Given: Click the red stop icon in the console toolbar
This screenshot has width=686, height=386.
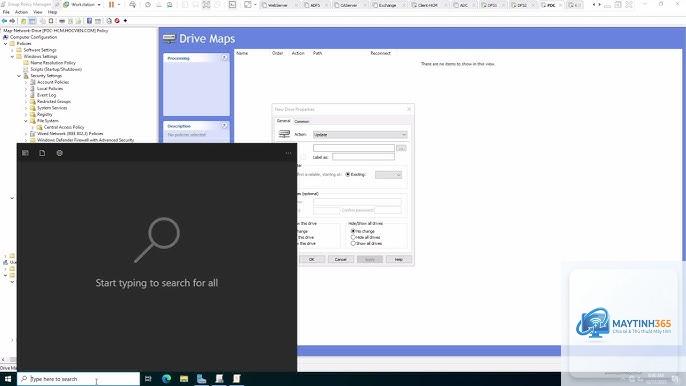Looking at the screenshot, I should [117, 21].
